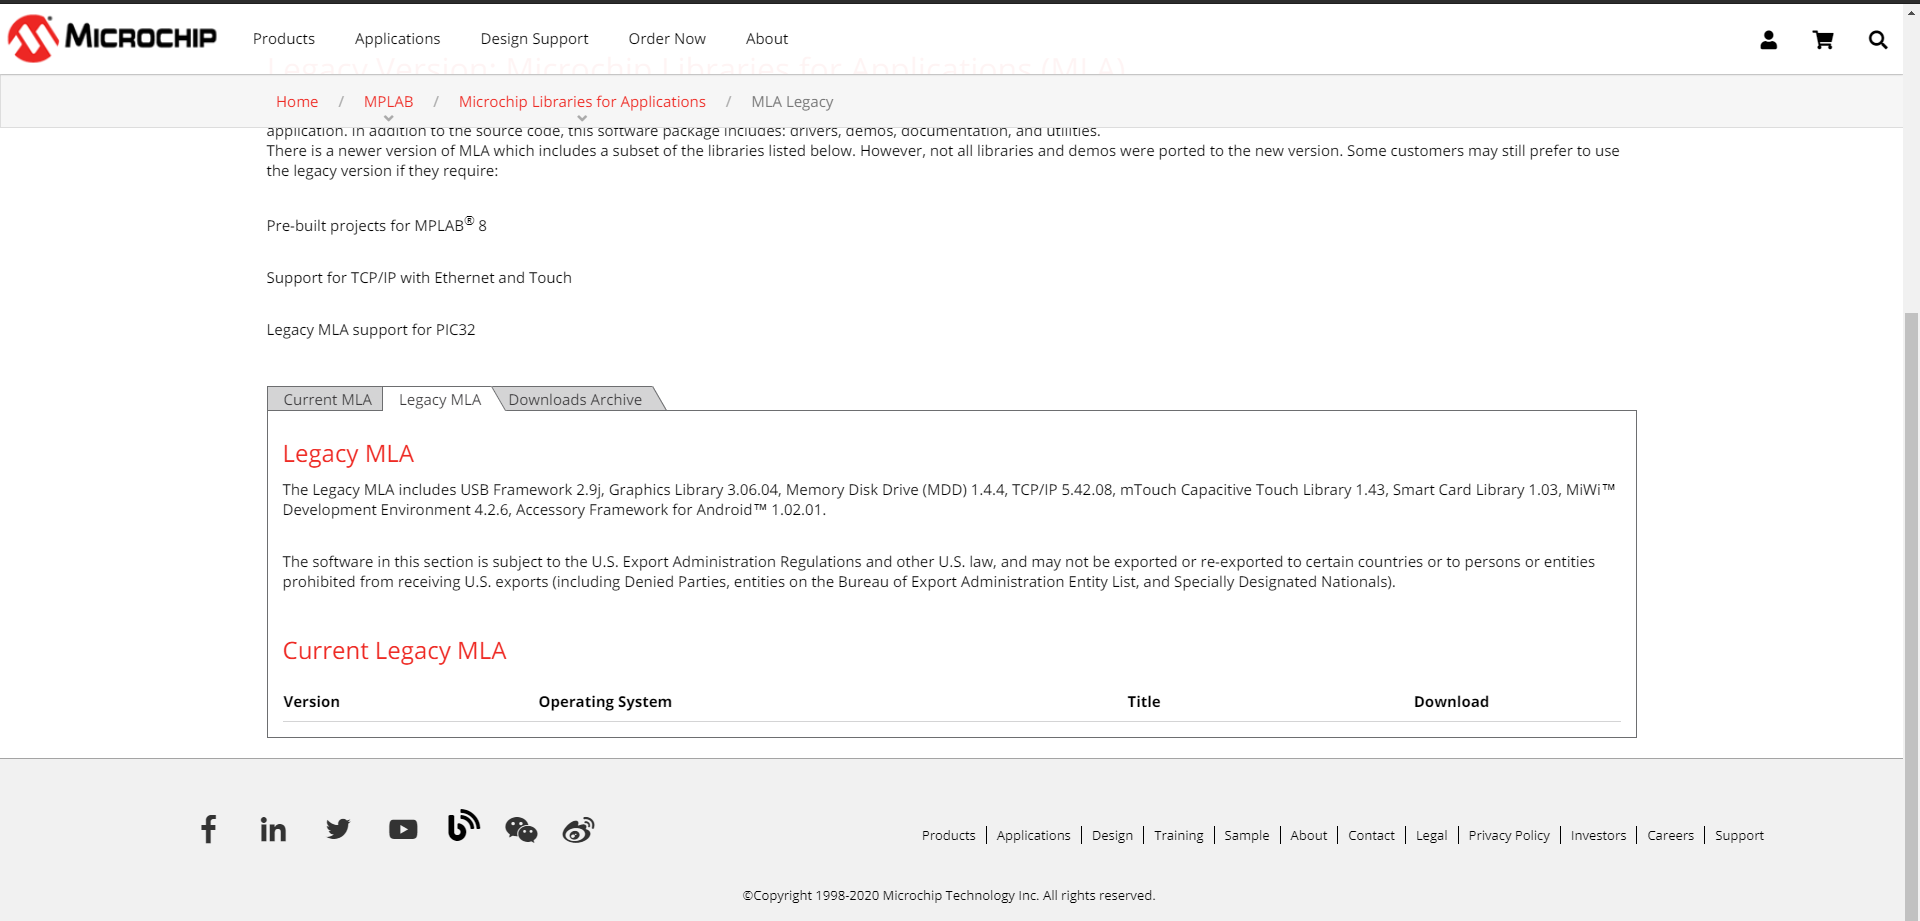
Task: Open footer Sample link
Action: click(x=1247, y=835)
